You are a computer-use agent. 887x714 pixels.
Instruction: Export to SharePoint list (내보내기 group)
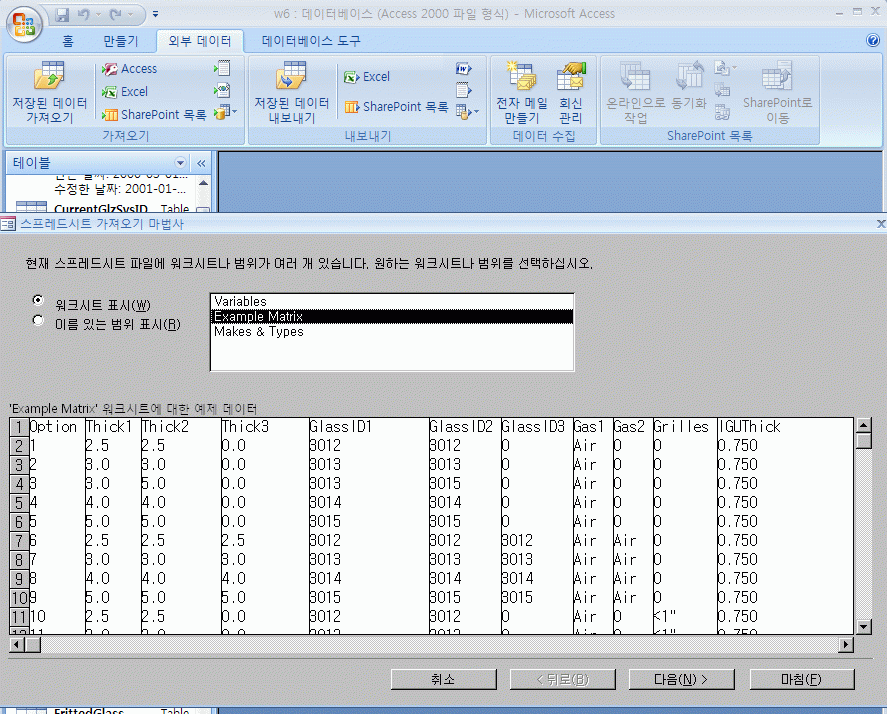396,107
